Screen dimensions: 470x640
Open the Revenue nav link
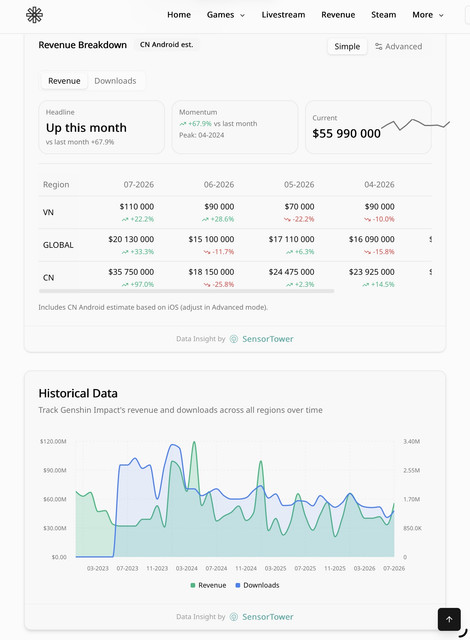(338, 15)
